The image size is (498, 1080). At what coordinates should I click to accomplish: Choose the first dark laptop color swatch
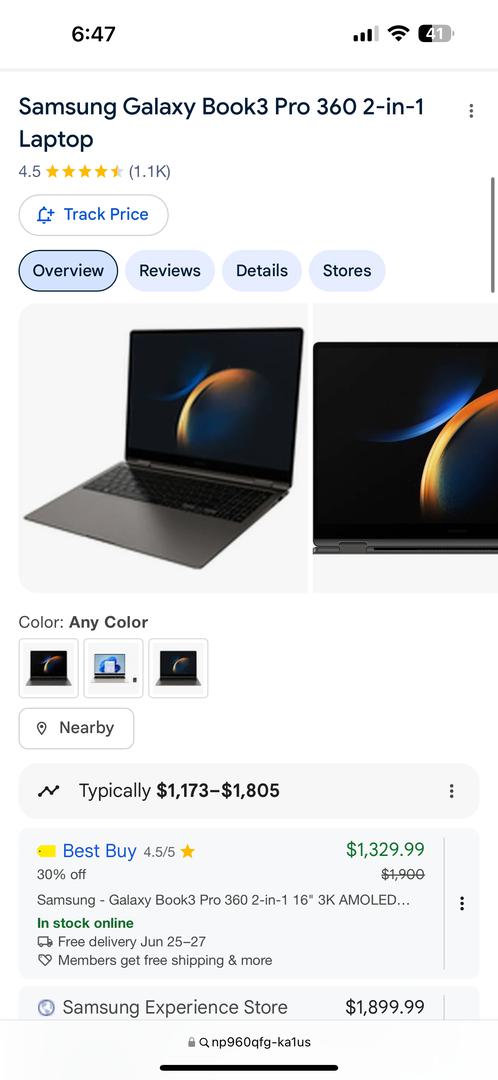click(x=48, y=668)
